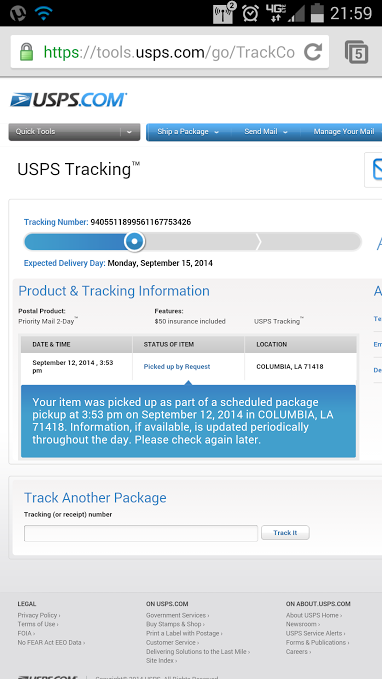382x679 pixels.
Task: Tap the Wi-Fi status bar icon
Action: (x=43, y=13)
